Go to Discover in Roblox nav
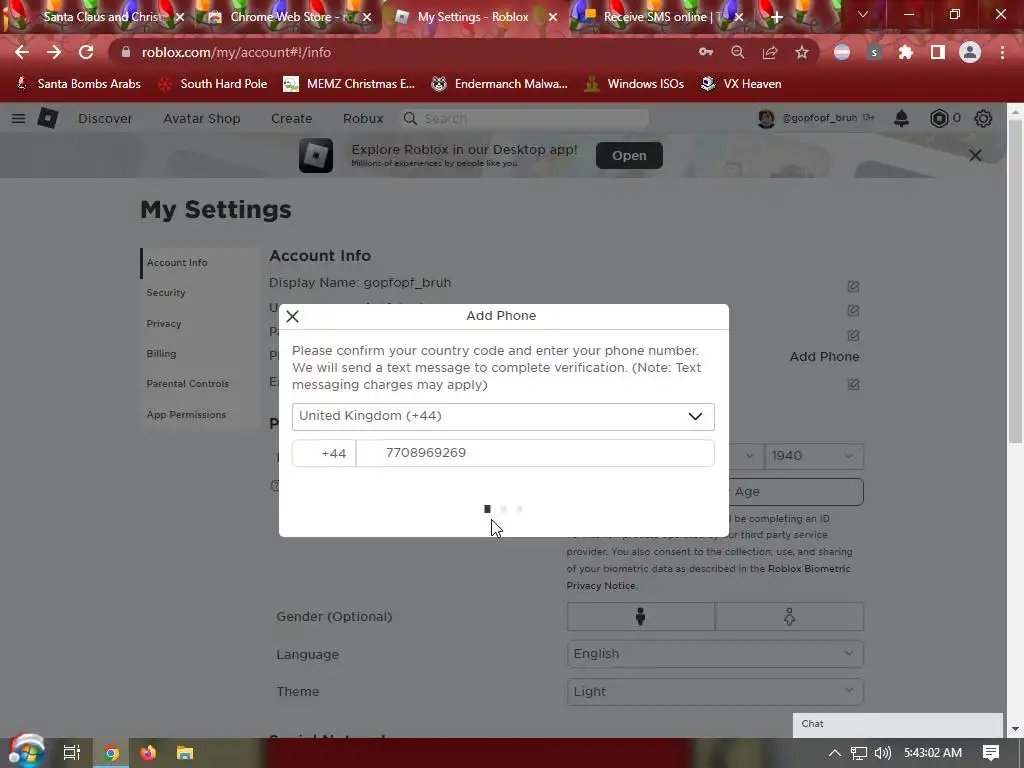The width and height of the screenshot is (1024, 768). 105,118
